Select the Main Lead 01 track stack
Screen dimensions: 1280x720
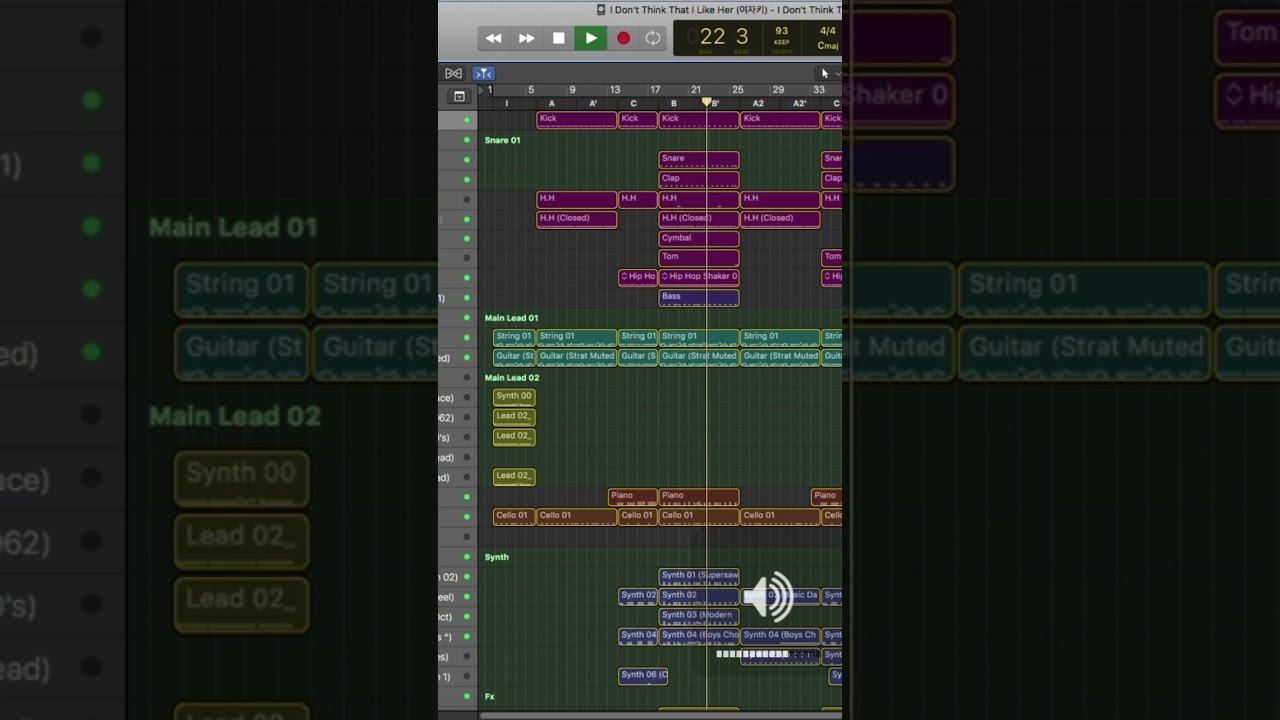point(511,318)
